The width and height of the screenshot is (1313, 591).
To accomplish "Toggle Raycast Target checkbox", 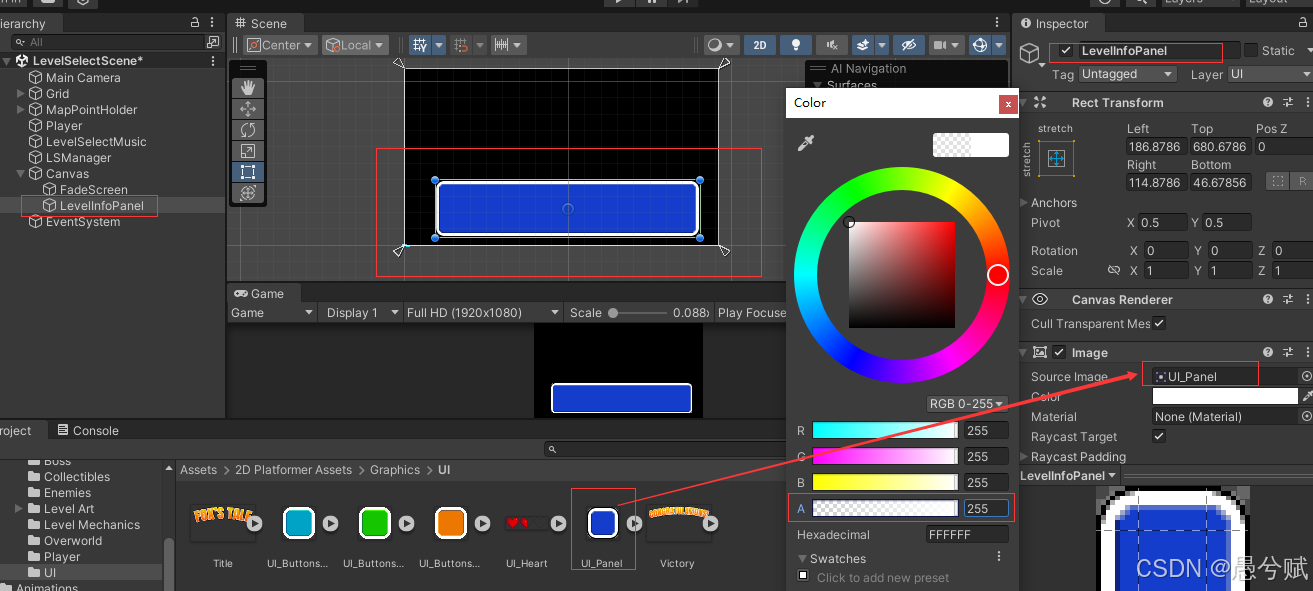I will (x=1159, y=436).
